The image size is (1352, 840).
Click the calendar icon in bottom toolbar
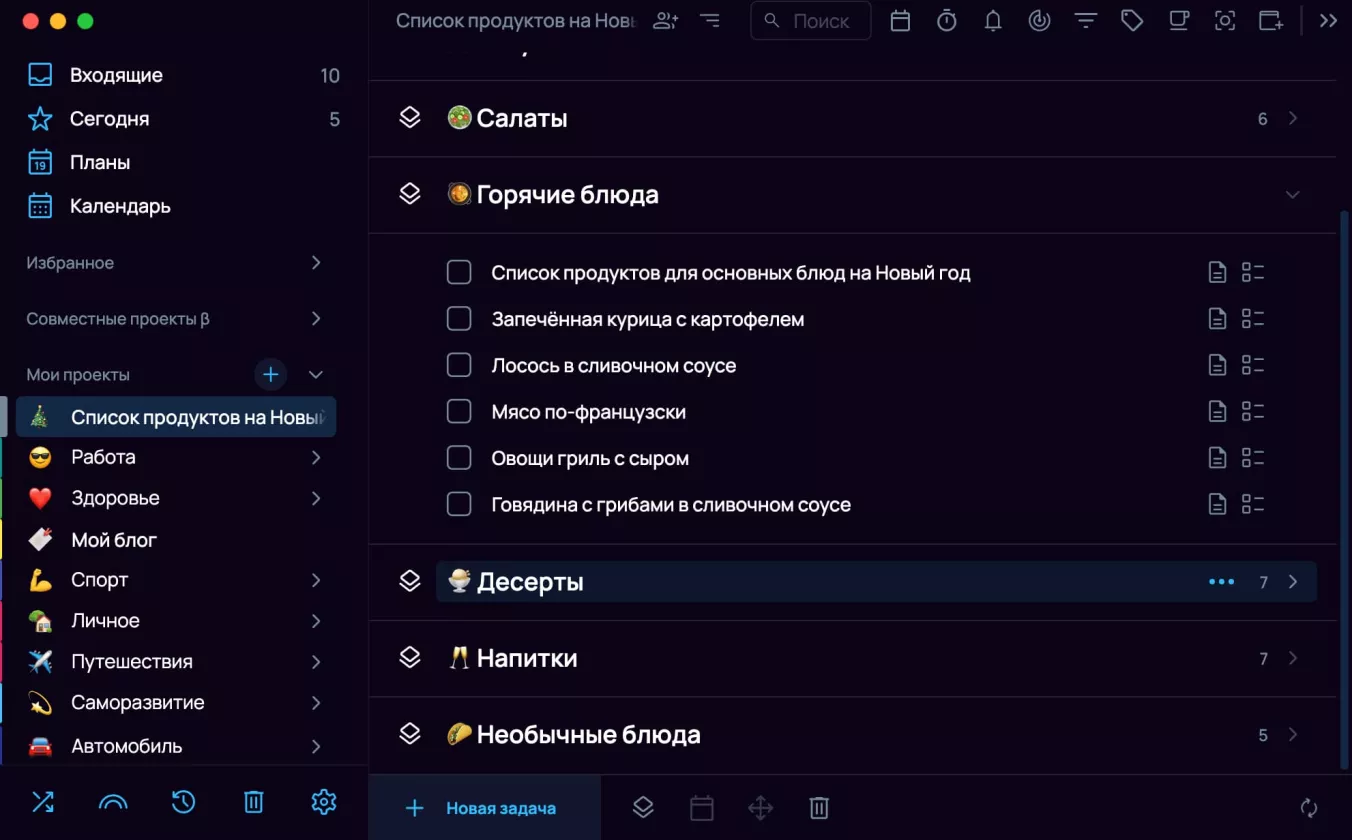click(x=702, y=807)
